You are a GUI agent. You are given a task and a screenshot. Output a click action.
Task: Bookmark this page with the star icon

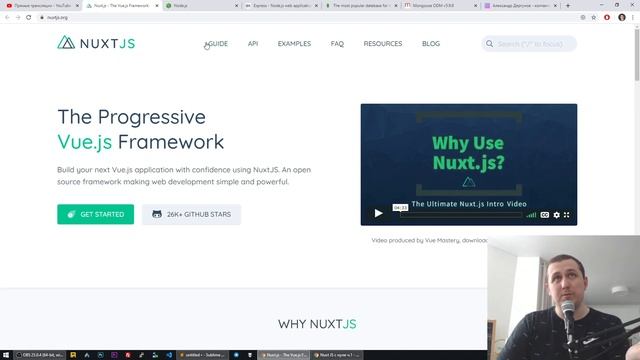click(594, 18)
